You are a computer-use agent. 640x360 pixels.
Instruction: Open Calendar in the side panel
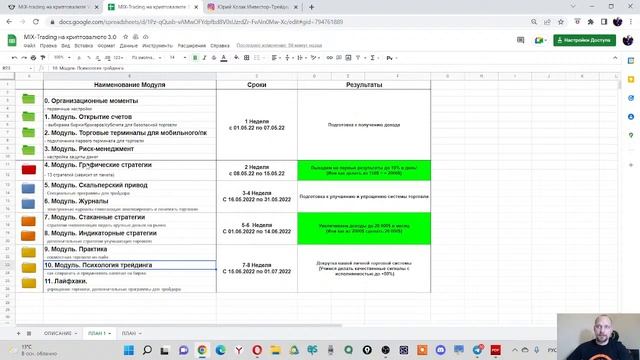631,60
